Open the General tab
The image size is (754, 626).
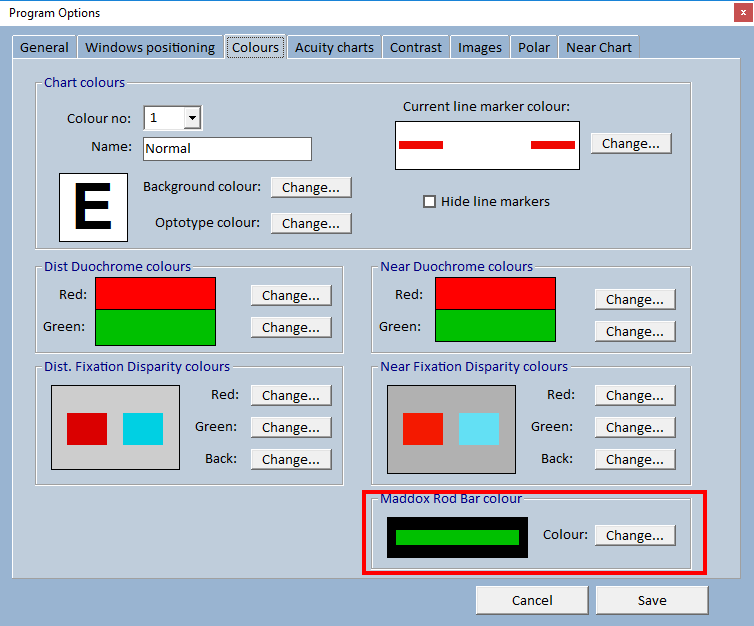pos(44,47)
